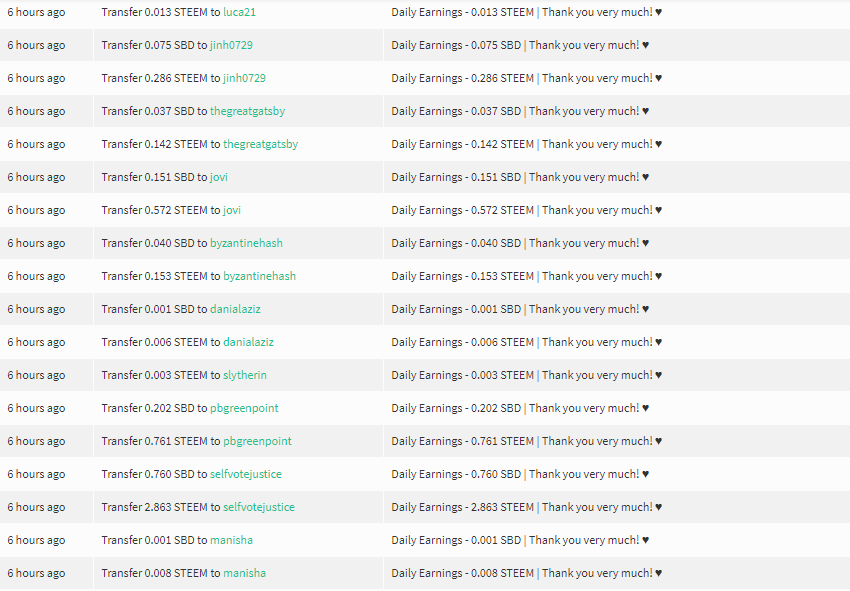
Task: Open danialaziz link in 0.006 STEEM transfer
Action: pos(248,342)
